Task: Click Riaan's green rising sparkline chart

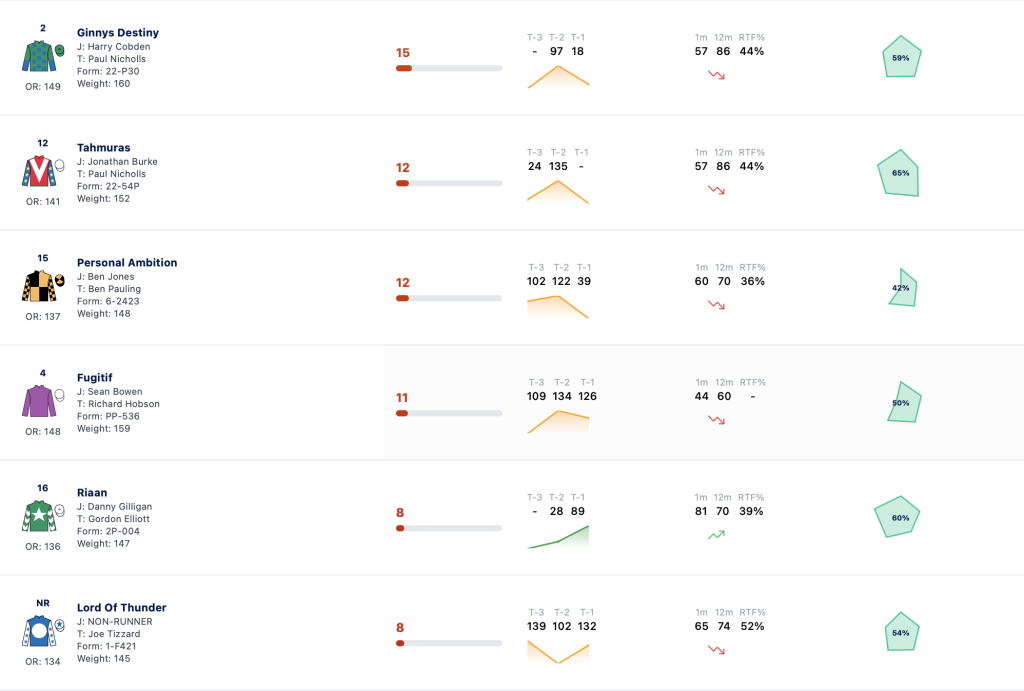Action: (x=558, y=537)
